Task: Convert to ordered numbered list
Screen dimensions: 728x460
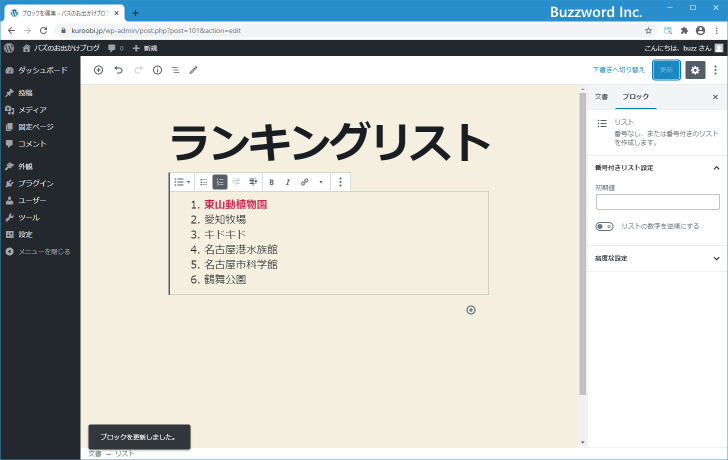Action: click(220, 182)
